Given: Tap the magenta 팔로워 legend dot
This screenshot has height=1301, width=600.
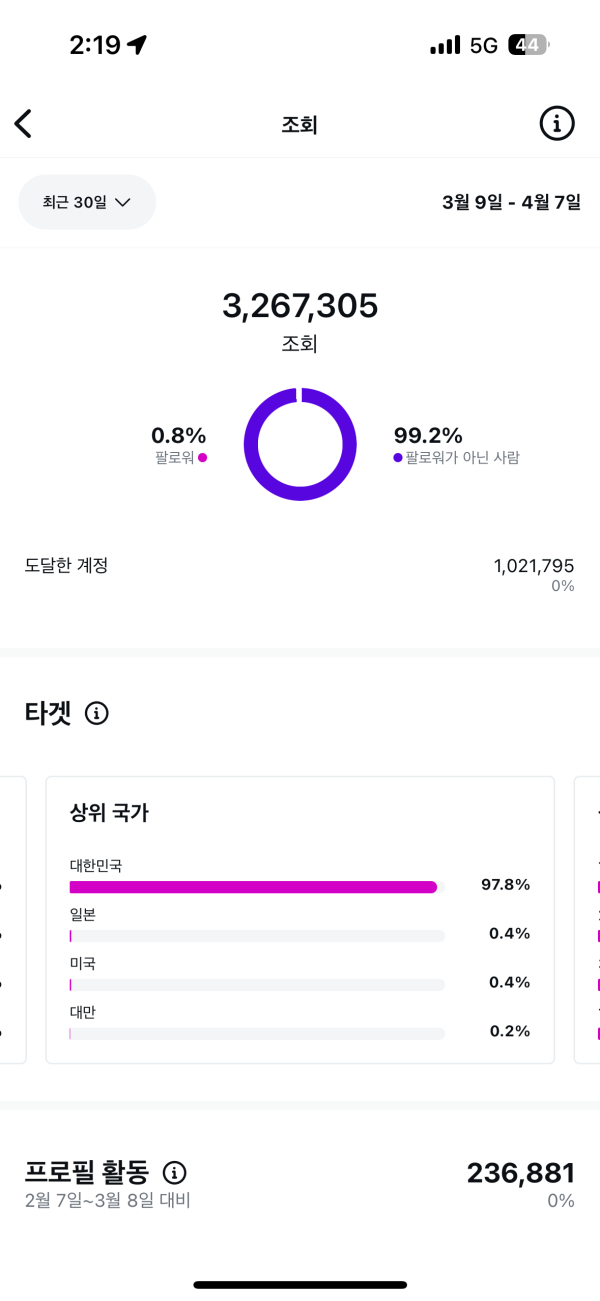Looking at the screenshot, I should coord(203,458).
